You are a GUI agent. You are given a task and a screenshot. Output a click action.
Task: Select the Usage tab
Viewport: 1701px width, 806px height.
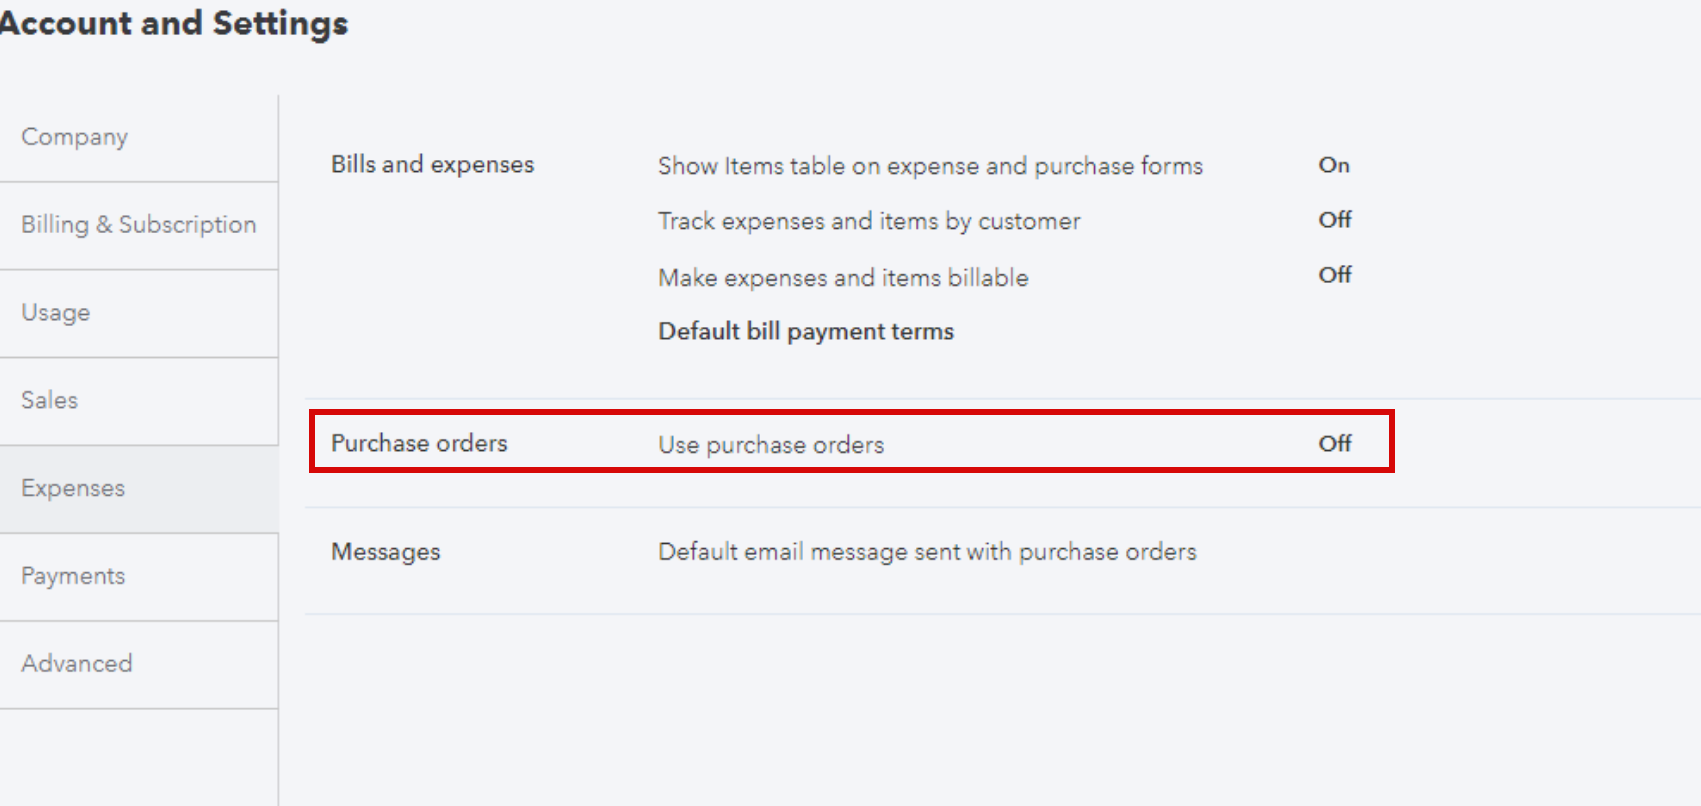coord(138,314)
